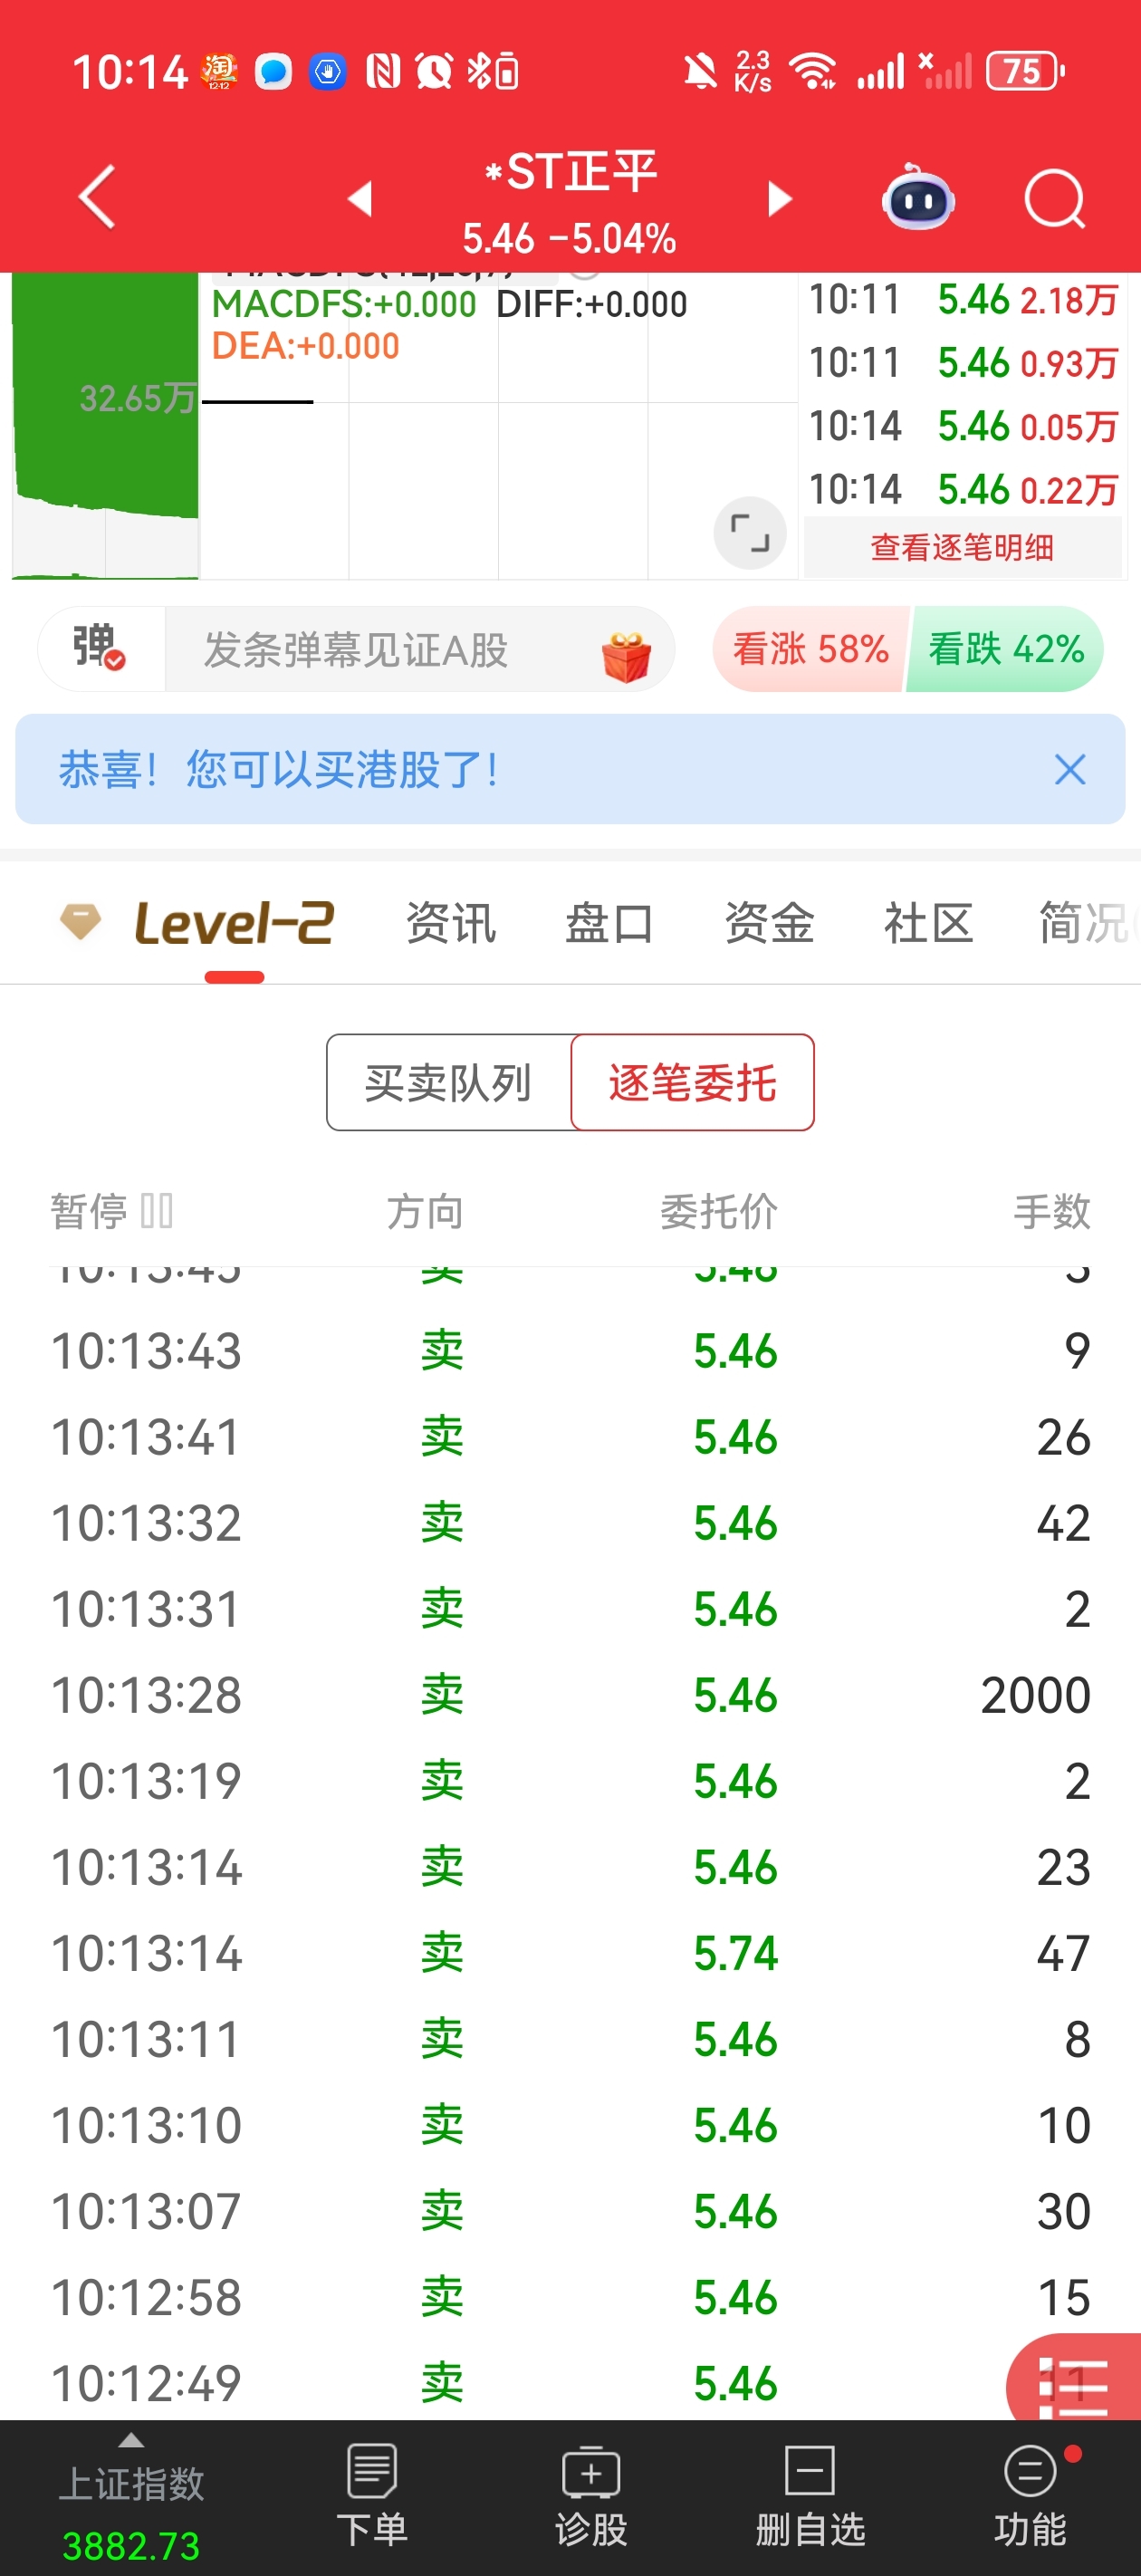Switch to next stock with right triangle

coord(779,198)
